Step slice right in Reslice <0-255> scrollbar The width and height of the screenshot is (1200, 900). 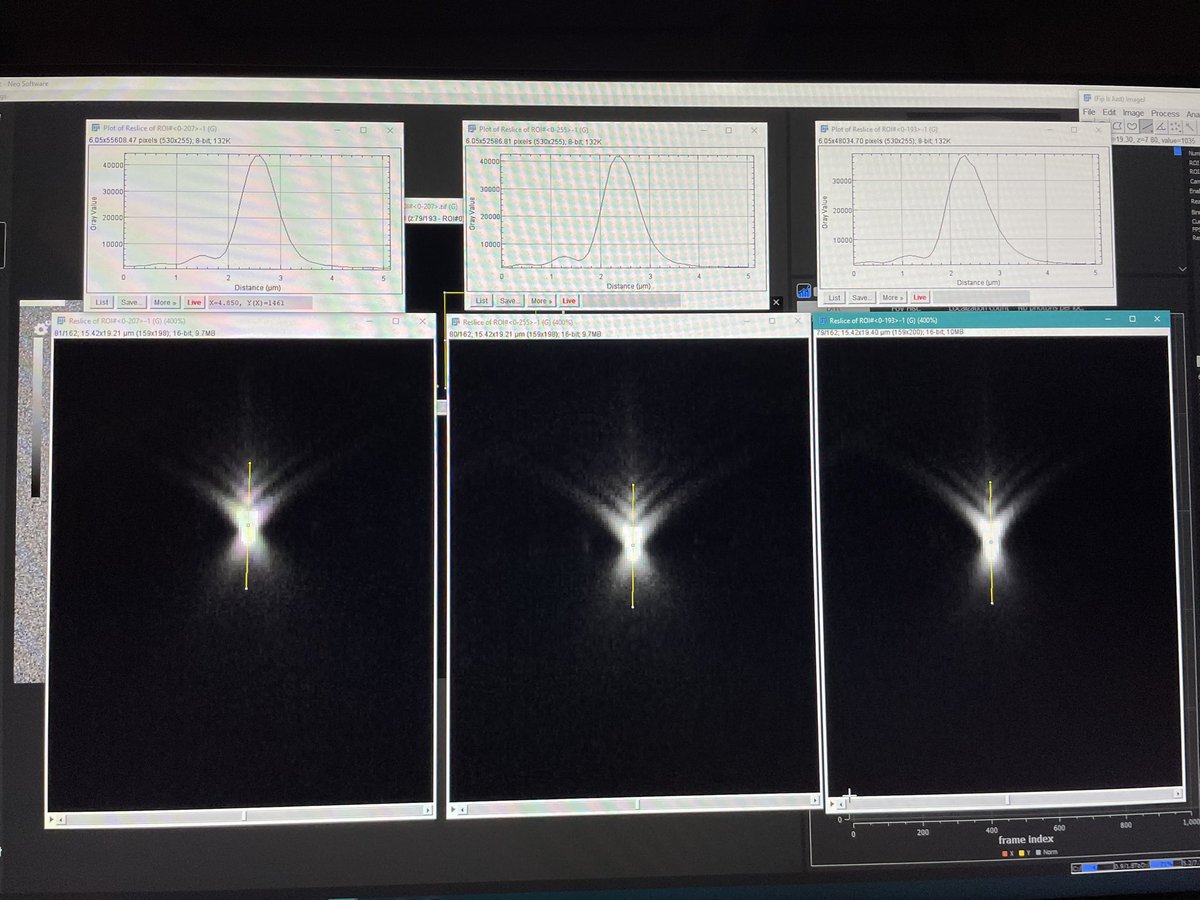(815, 800)
